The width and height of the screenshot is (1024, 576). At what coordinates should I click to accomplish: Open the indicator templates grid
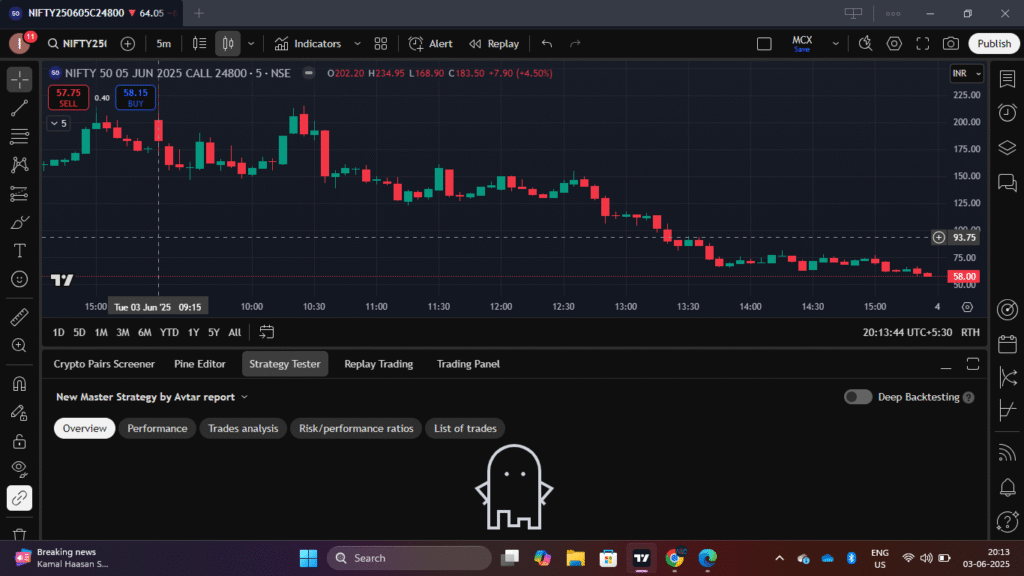pos(381,44)
